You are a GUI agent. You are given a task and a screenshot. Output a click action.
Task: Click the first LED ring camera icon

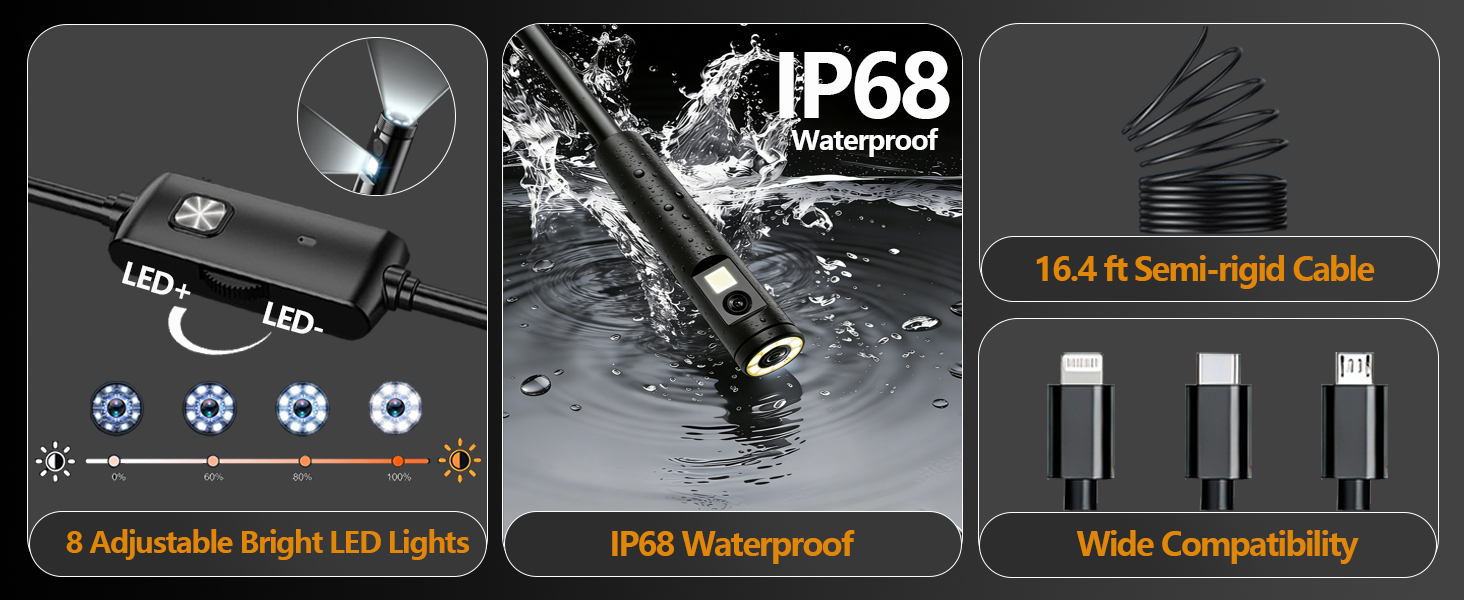(x=115, y=406)
